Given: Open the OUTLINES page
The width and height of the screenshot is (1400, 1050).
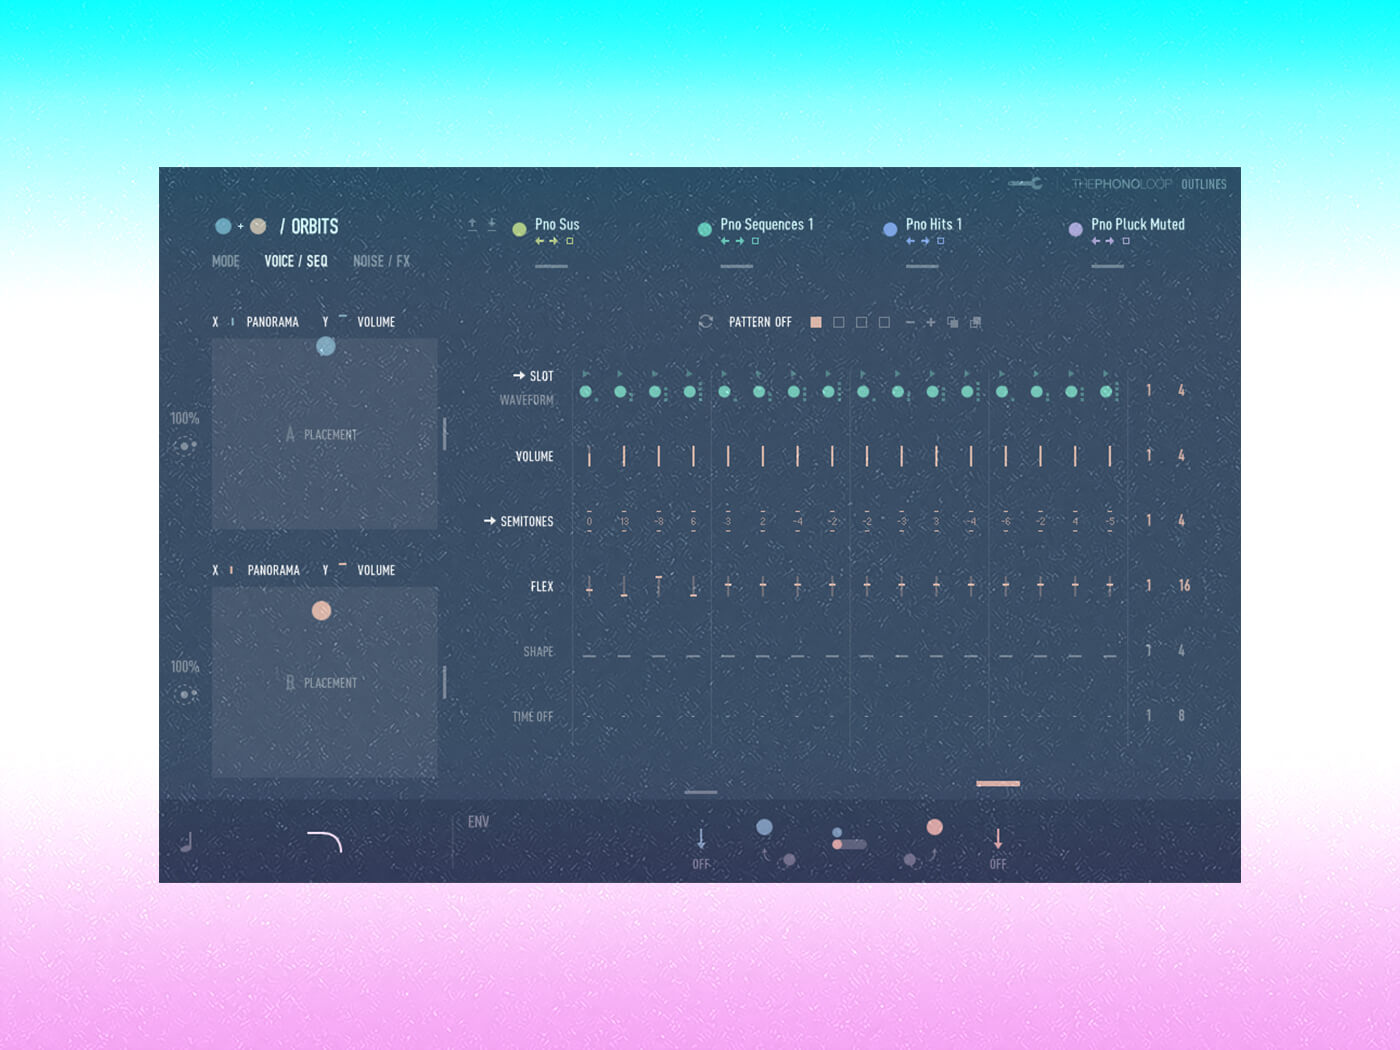Looking at the screenshot, I should (x=1204, y=184).
